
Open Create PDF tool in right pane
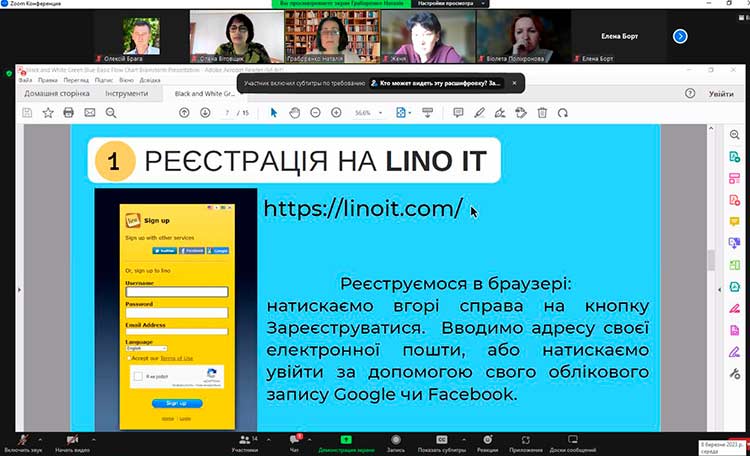click(x=735, y=200)
